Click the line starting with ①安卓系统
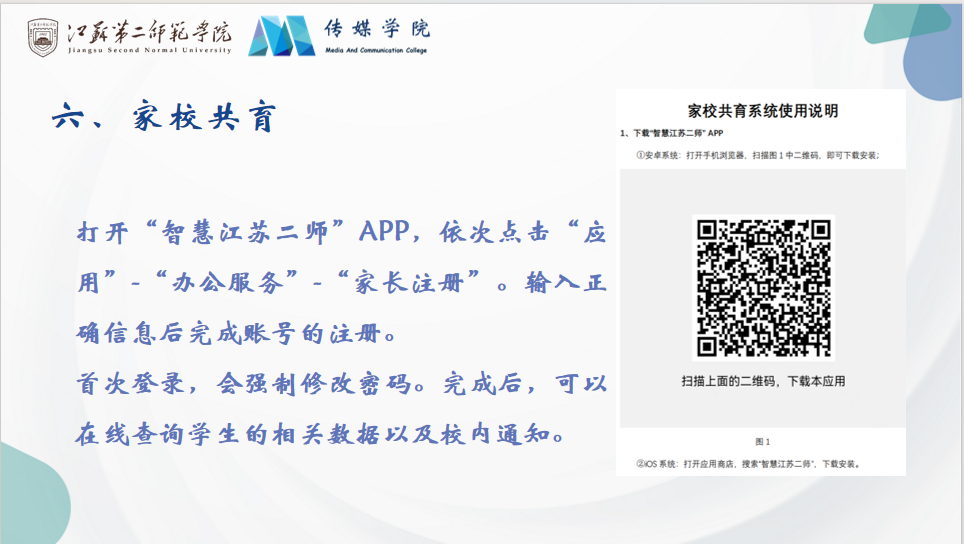964x544 pixels. coord(757,156)
